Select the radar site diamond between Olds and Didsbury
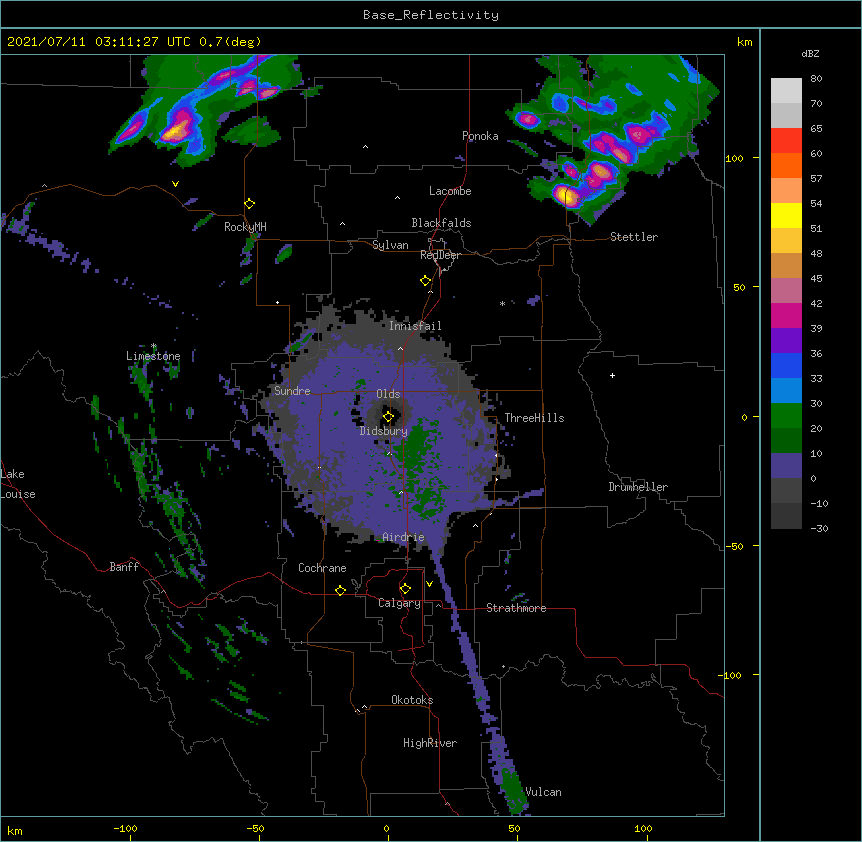The width and height of the screenshot is (862, 842). click(x=388, y=416)
